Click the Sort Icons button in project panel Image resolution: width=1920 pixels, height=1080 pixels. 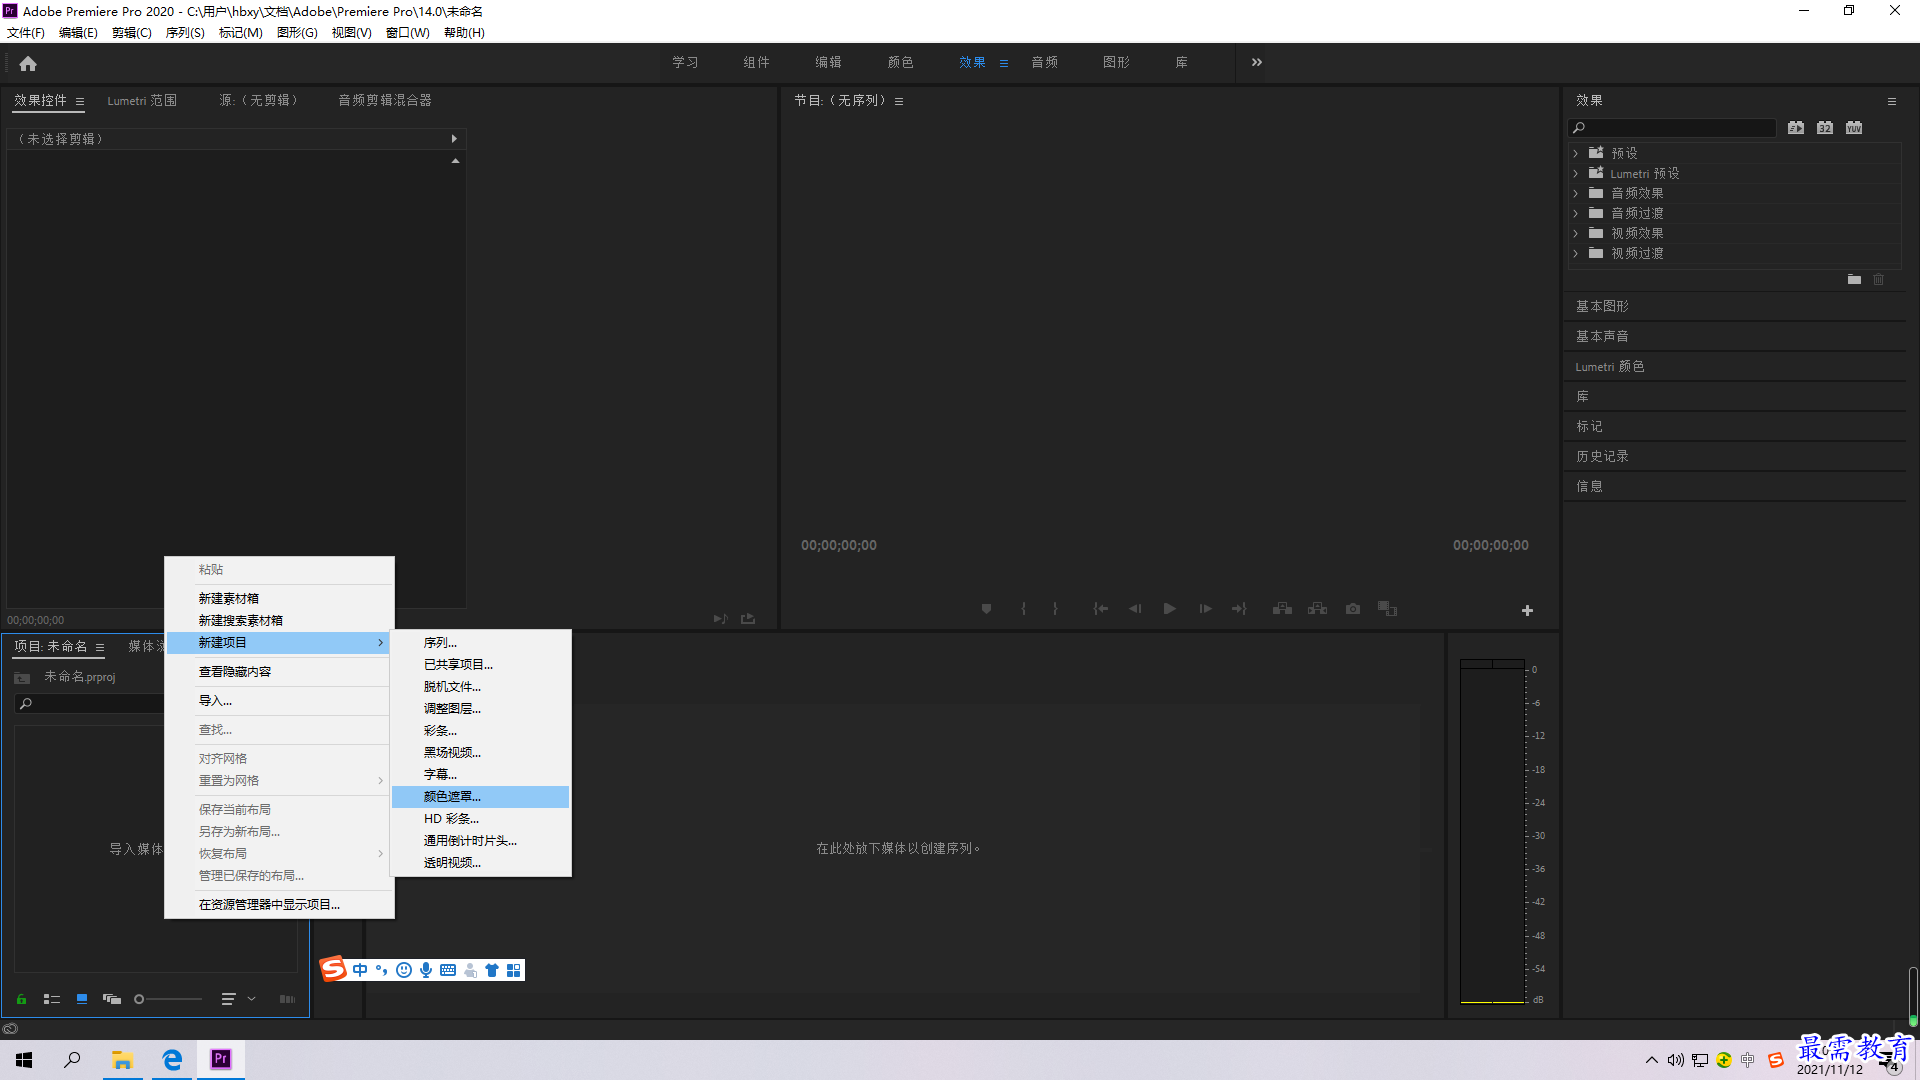pyautogui.click(x=228, y=999)
